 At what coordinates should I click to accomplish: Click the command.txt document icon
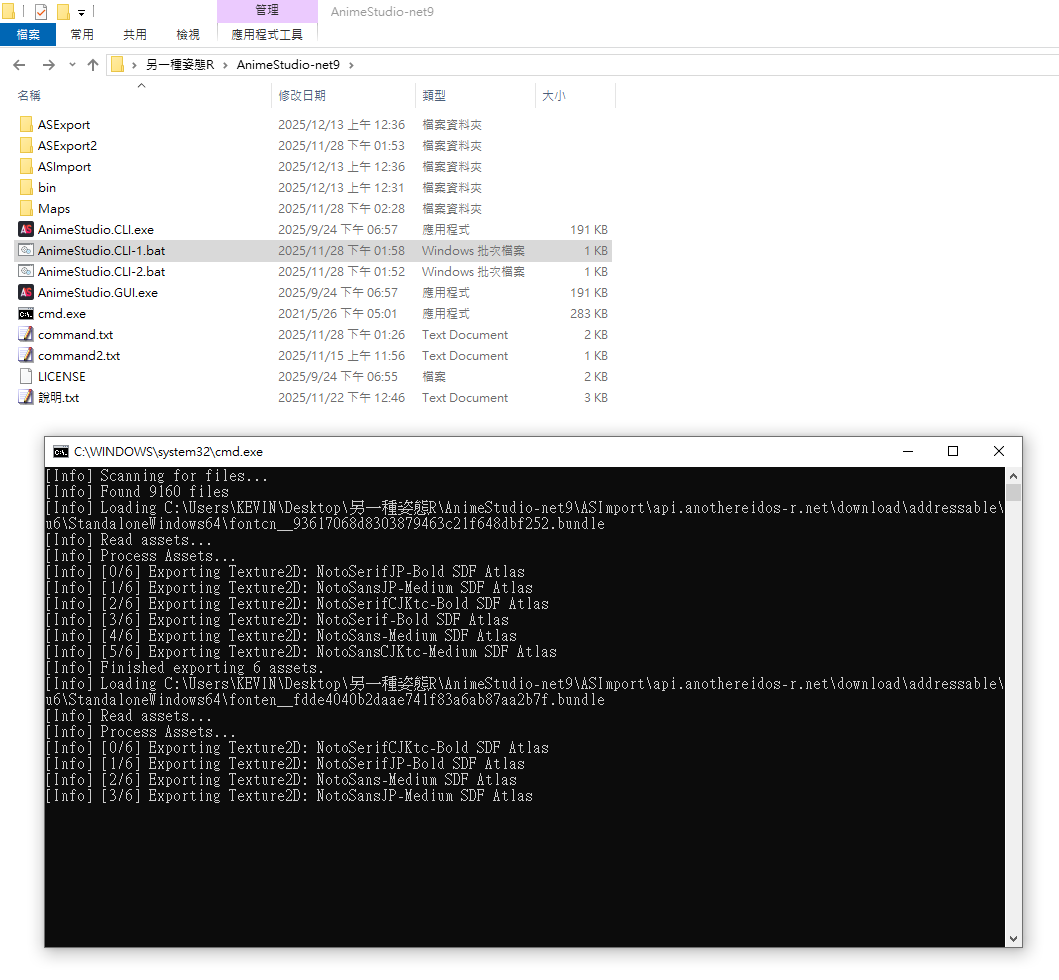tap(26, 335)
